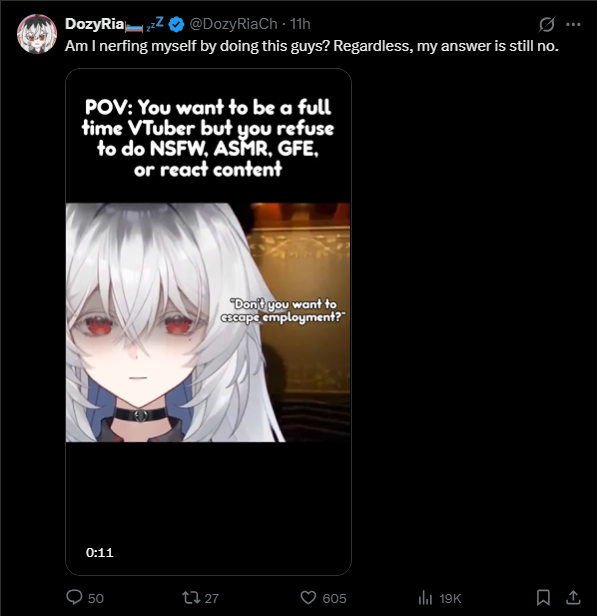Open view analytics bar chart icon
597x616 pixels.
pos(425,598)
